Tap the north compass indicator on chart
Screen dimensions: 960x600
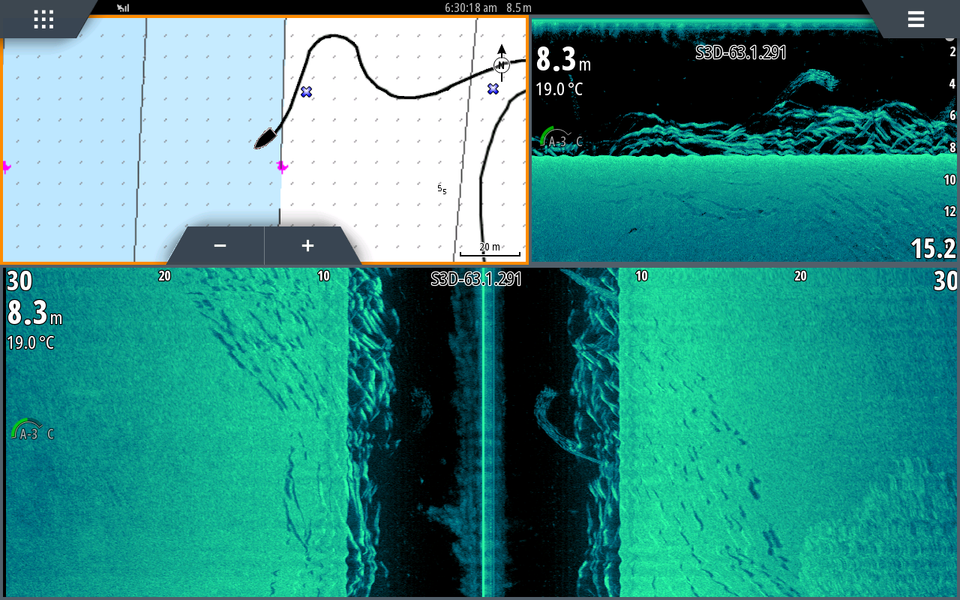click(502, 63)
